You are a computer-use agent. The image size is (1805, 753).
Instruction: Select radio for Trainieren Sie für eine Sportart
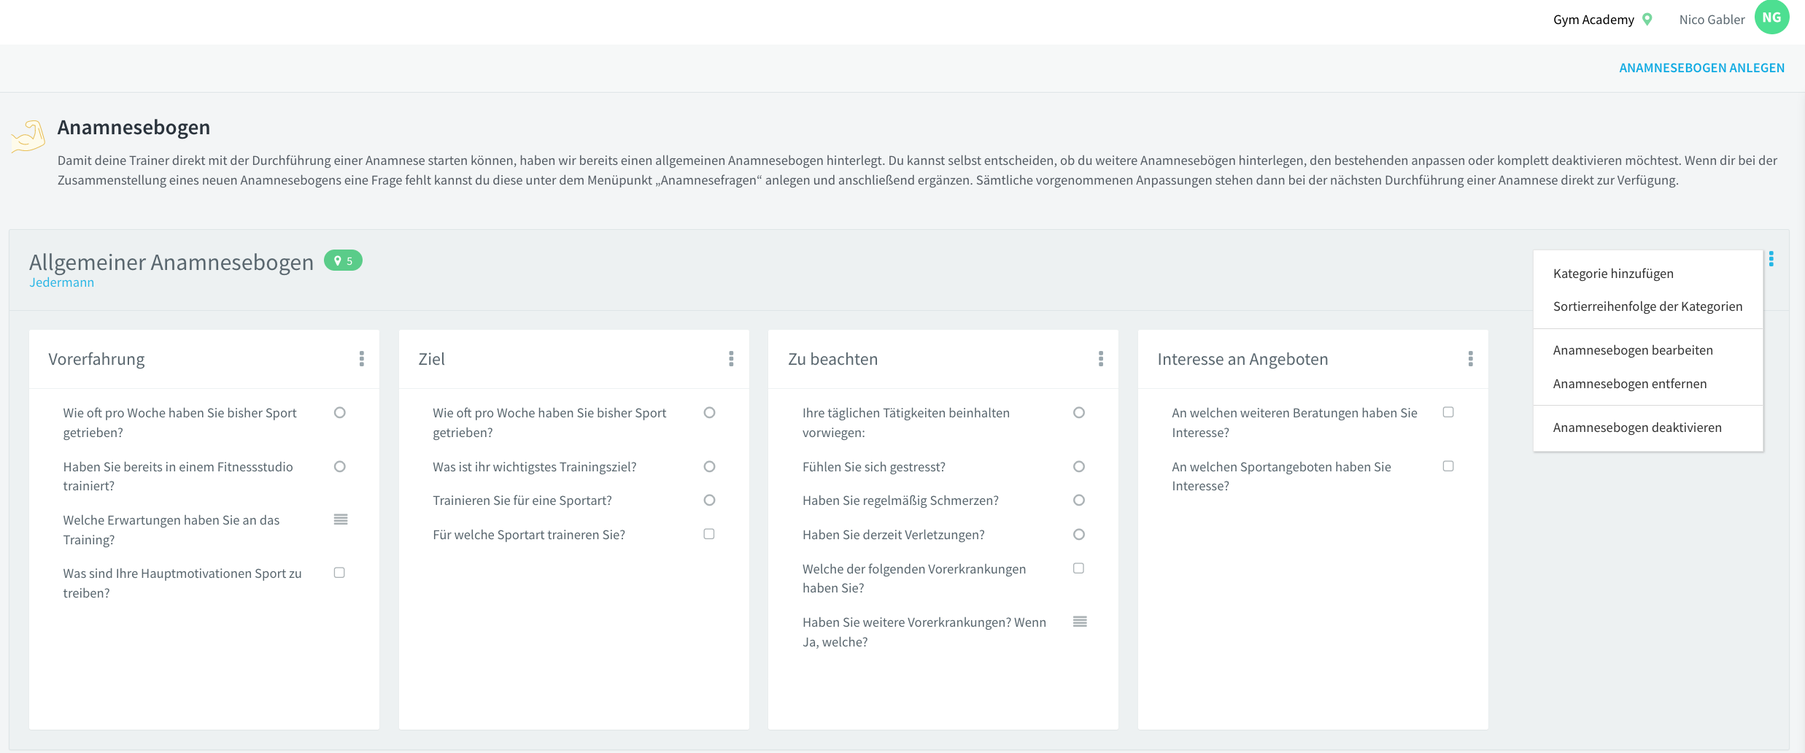709,500
